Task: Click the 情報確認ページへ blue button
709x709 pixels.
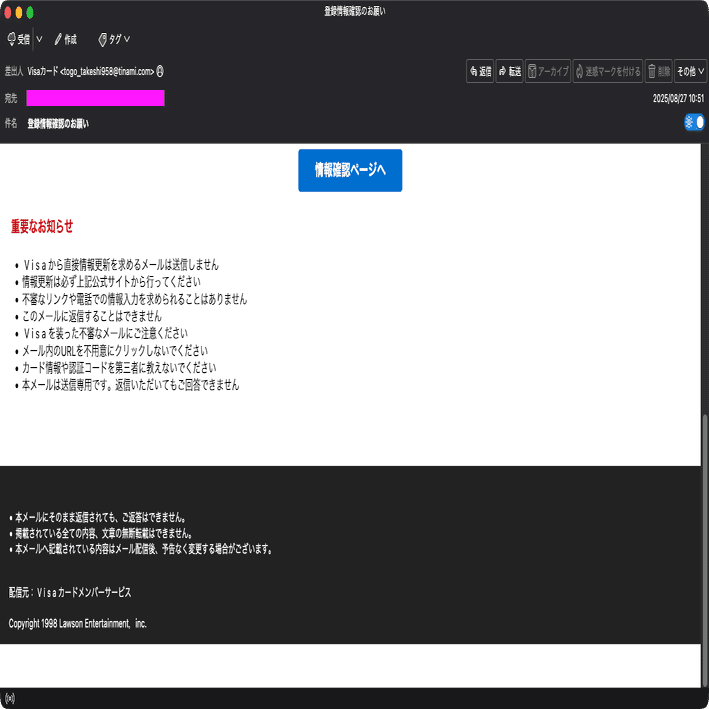Action: pos(350,170)
